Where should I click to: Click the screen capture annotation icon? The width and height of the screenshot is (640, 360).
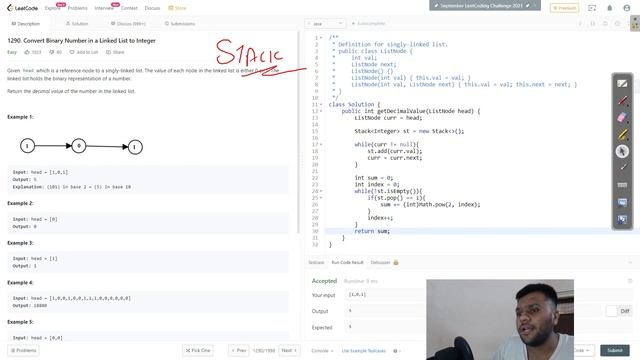click(x=622, y=202)
